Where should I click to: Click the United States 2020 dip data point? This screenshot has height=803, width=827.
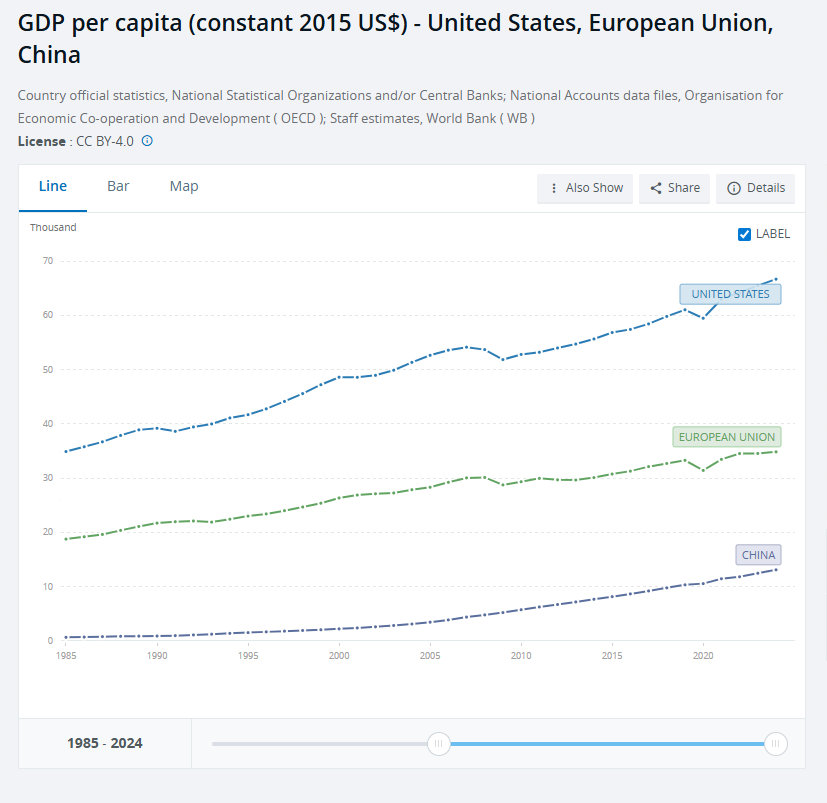pyautogui.click(x=703, y=318)
